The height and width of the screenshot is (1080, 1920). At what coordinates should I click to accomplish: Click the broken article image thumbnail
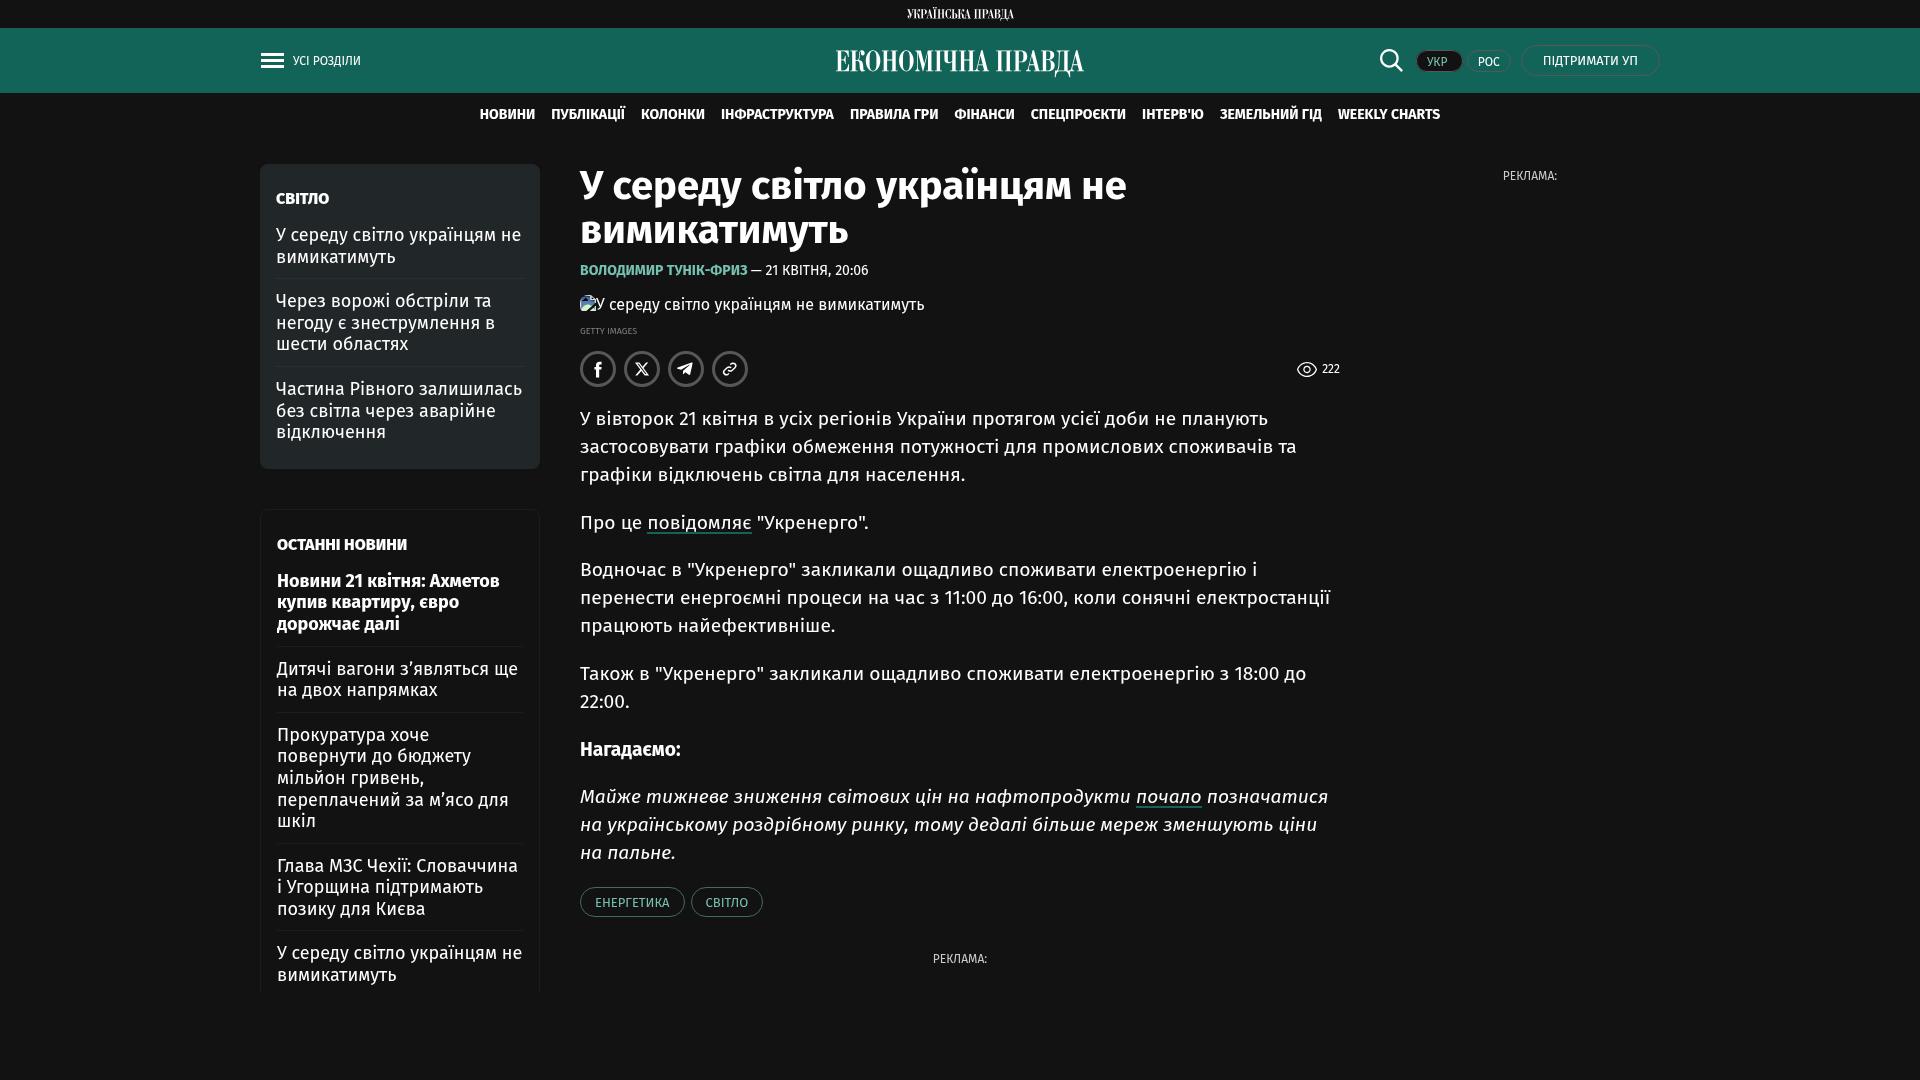589,304
